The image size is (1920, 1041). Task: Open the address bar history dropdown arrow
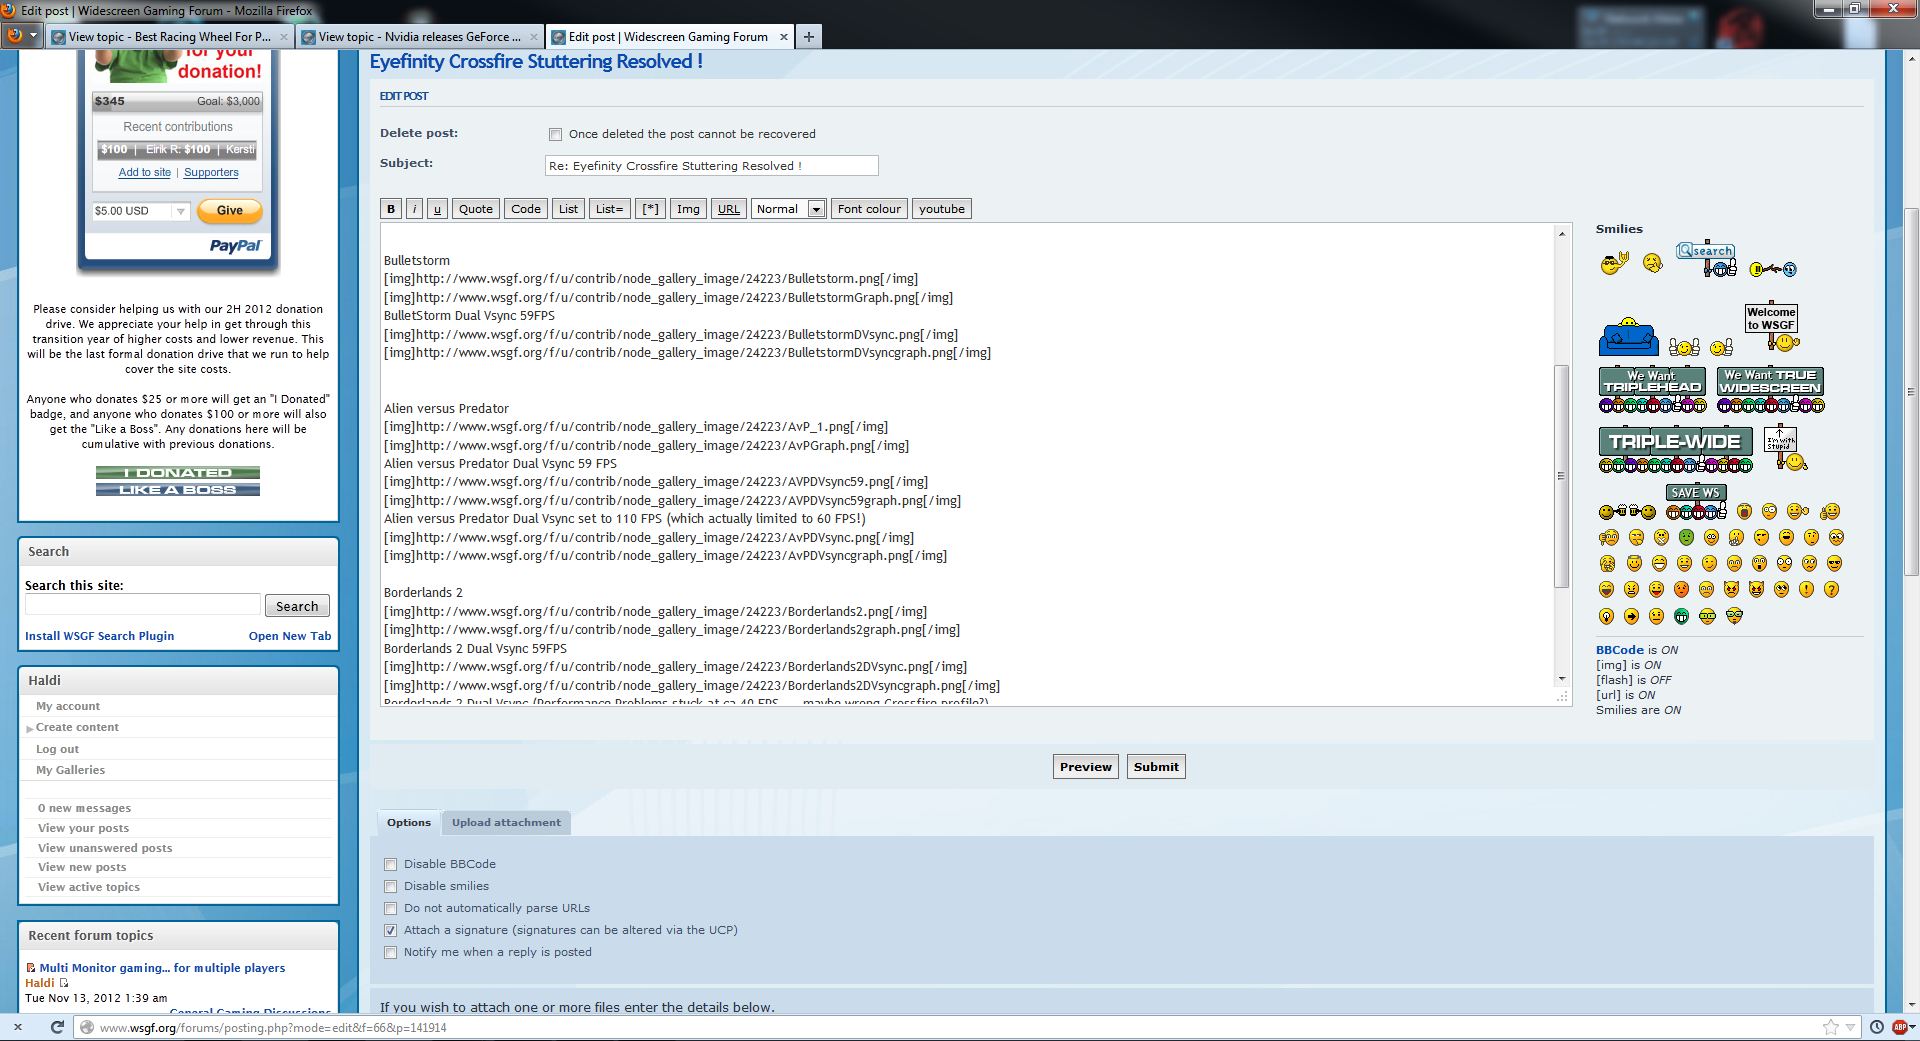pos(1851,1027)
